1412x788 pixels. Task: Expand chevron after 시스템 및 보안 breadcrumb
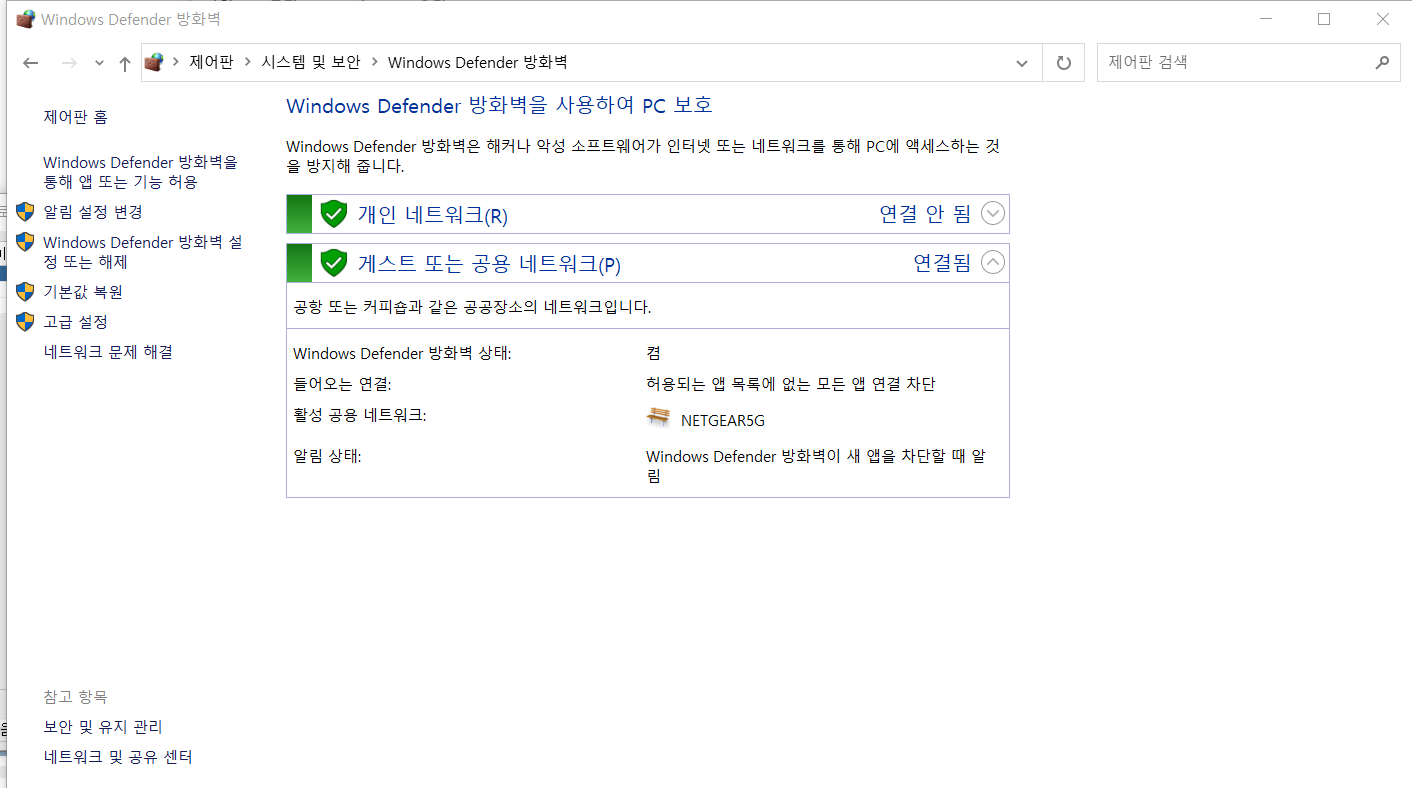coord(374,62)
